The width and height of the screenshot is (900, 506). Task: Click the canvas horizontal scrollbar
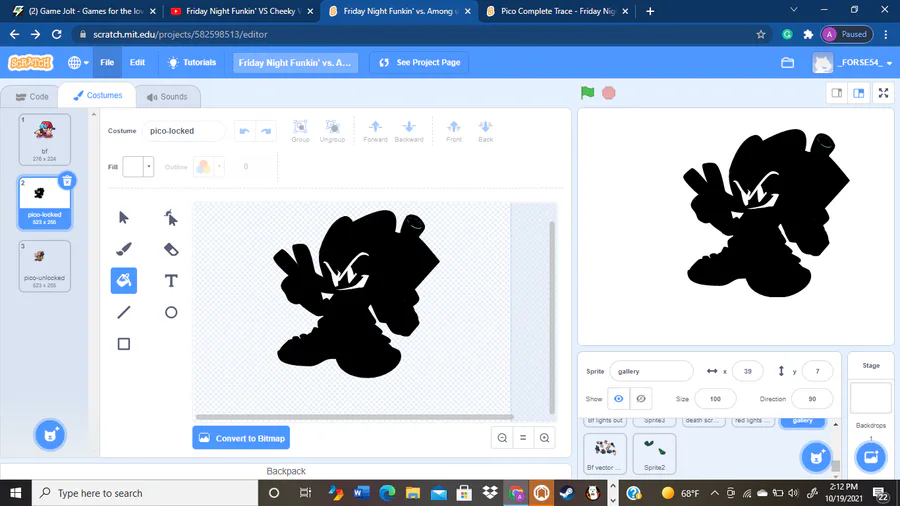(354, 417)
